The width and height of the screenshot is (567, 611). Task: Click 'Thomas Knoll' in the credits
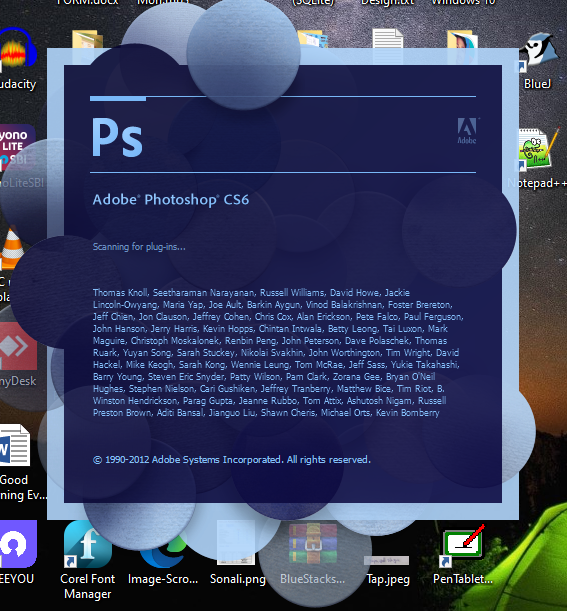point(120,293)
